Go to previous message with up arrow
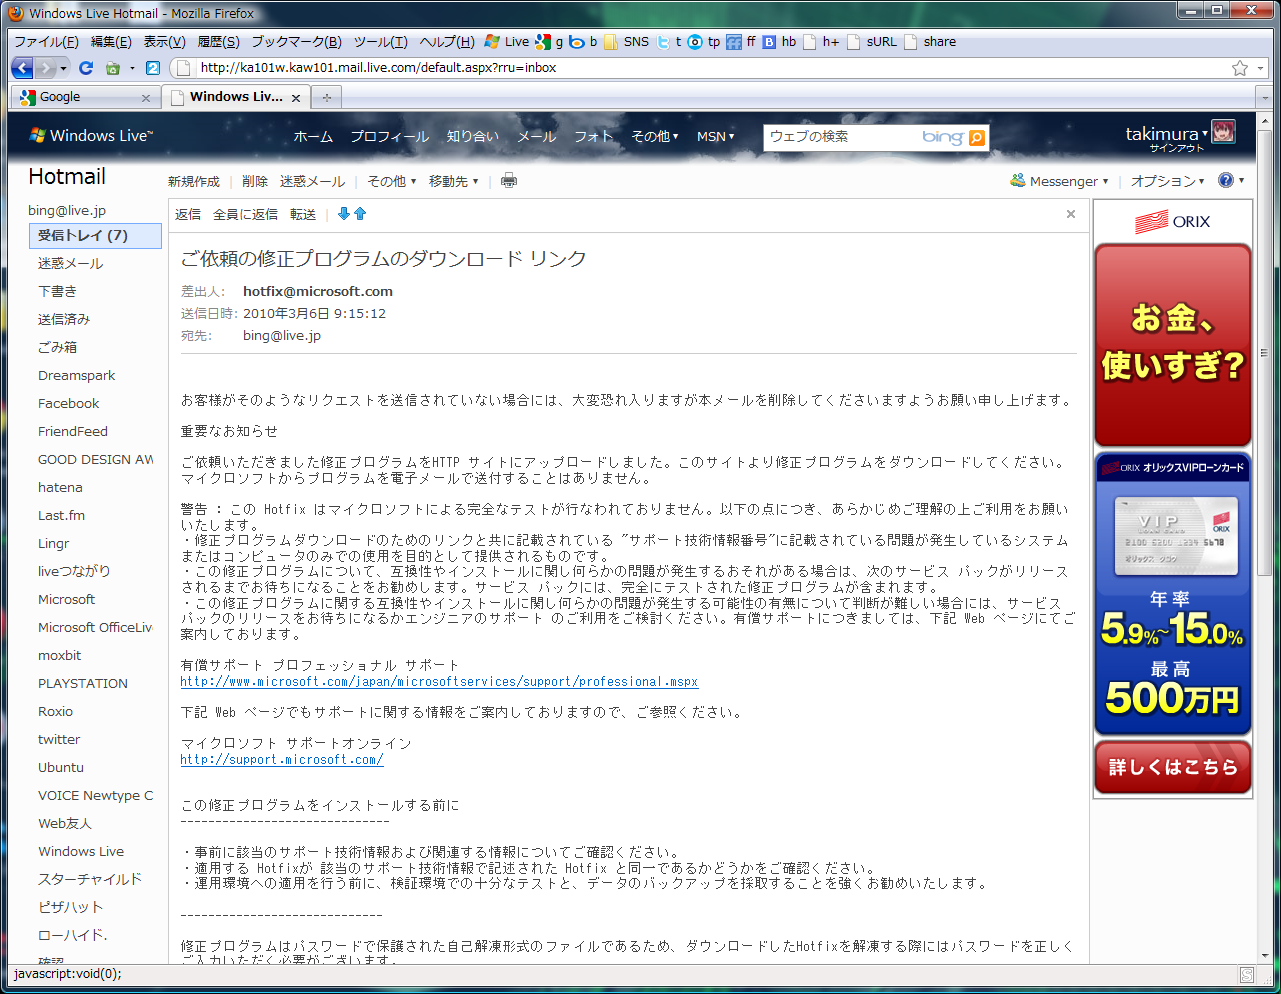Screen dimensions: 1281x994 (x=360, y=214)
